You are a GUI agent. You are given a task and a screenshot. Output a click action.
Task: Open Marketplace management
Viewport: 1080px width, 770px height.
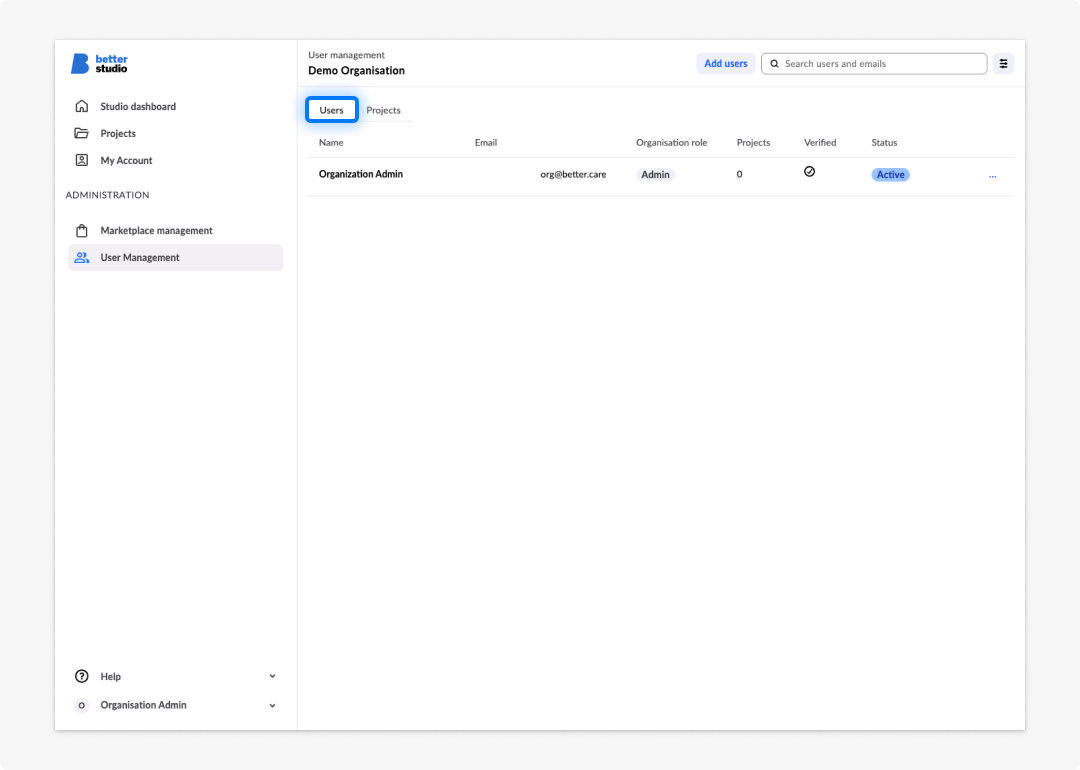(176, 230)
